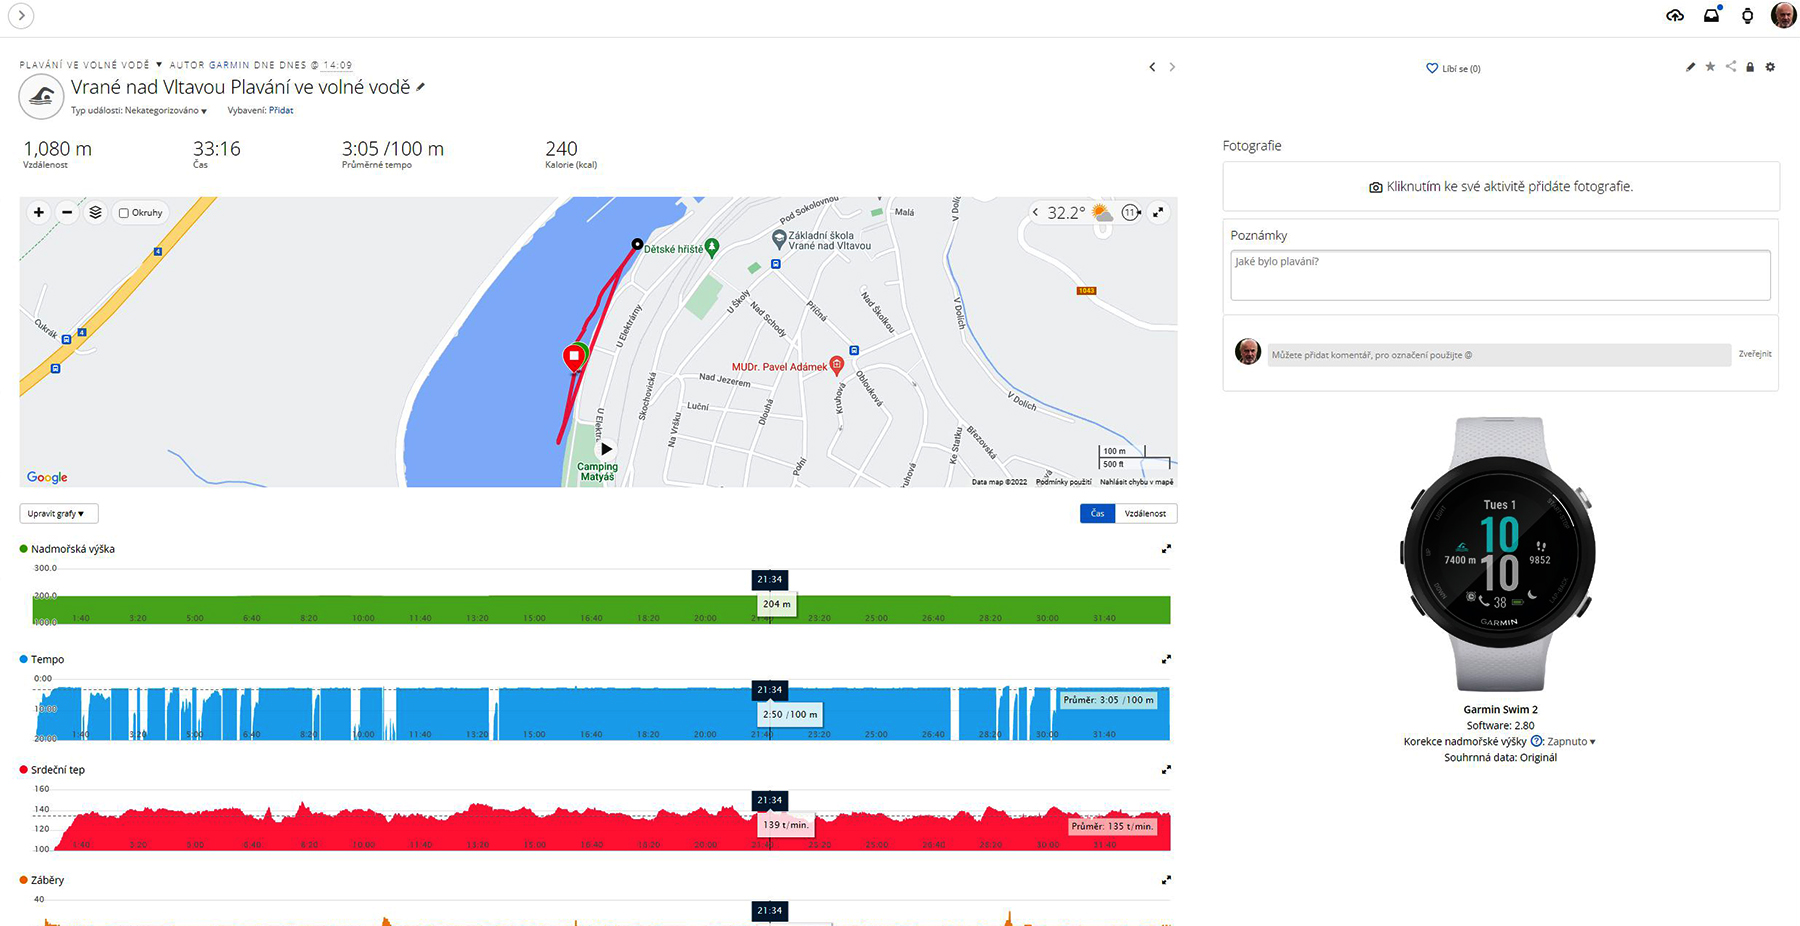The width and height of the screenshot is (1800, 926).
Task: Open the privacy lock icon
Action: coord(1750,67)
